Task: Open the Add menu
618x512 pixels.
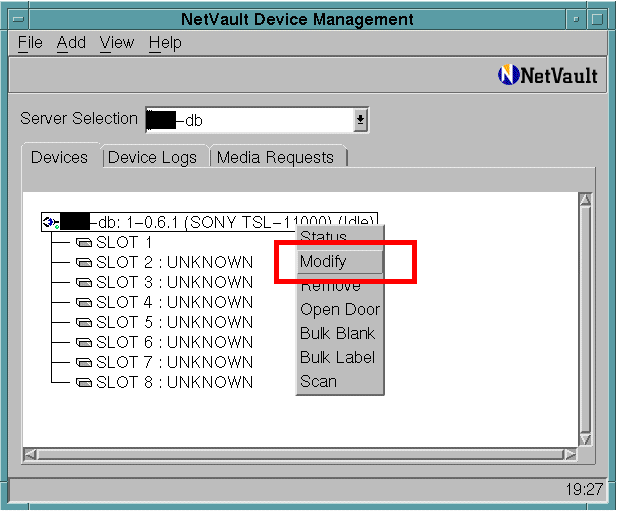Action: pyautogui.click(x=71, y=43)
